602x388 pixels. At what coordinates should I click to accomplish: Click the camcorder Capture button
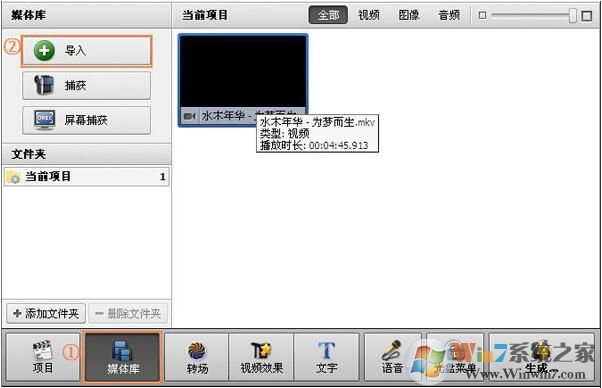pyautogui.click(x=86, y=86)
